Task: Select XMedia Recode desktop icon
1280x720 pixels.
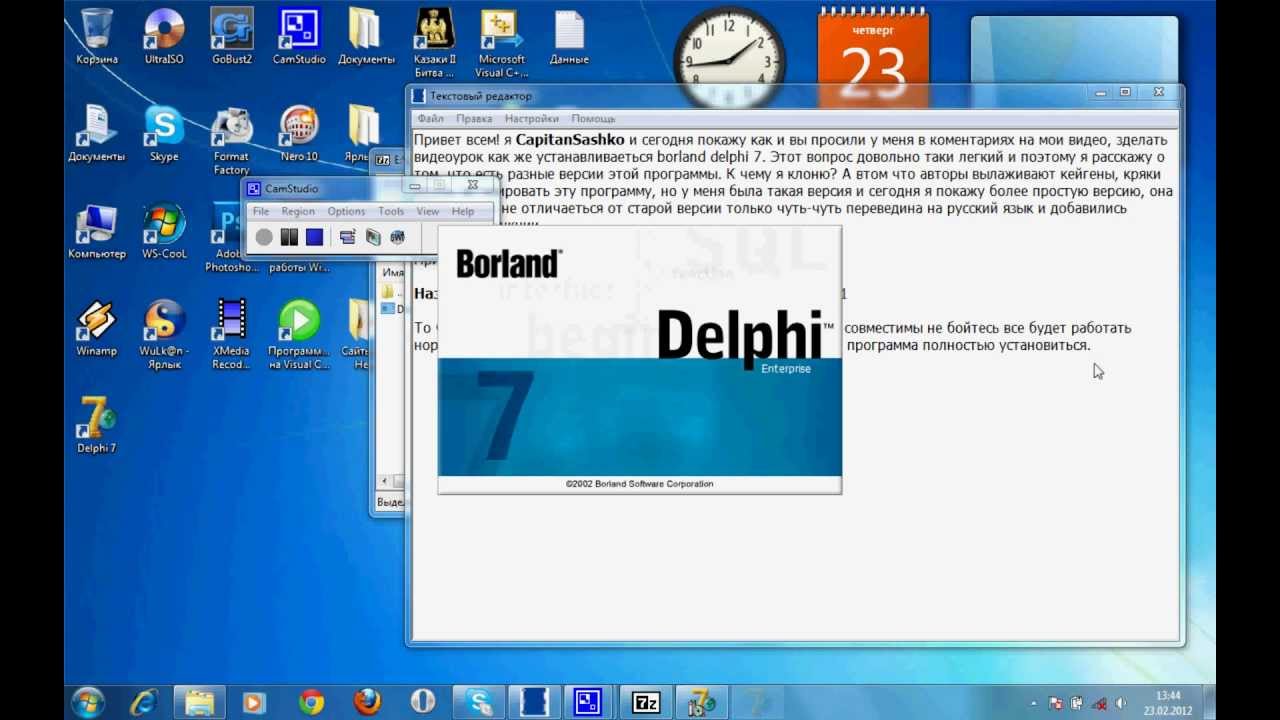Action: 232,336
